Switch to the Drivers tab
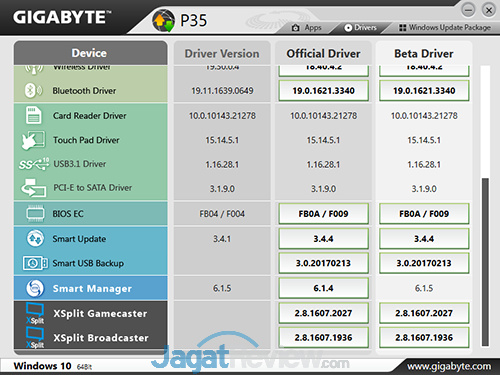 [x=360, y=28]
